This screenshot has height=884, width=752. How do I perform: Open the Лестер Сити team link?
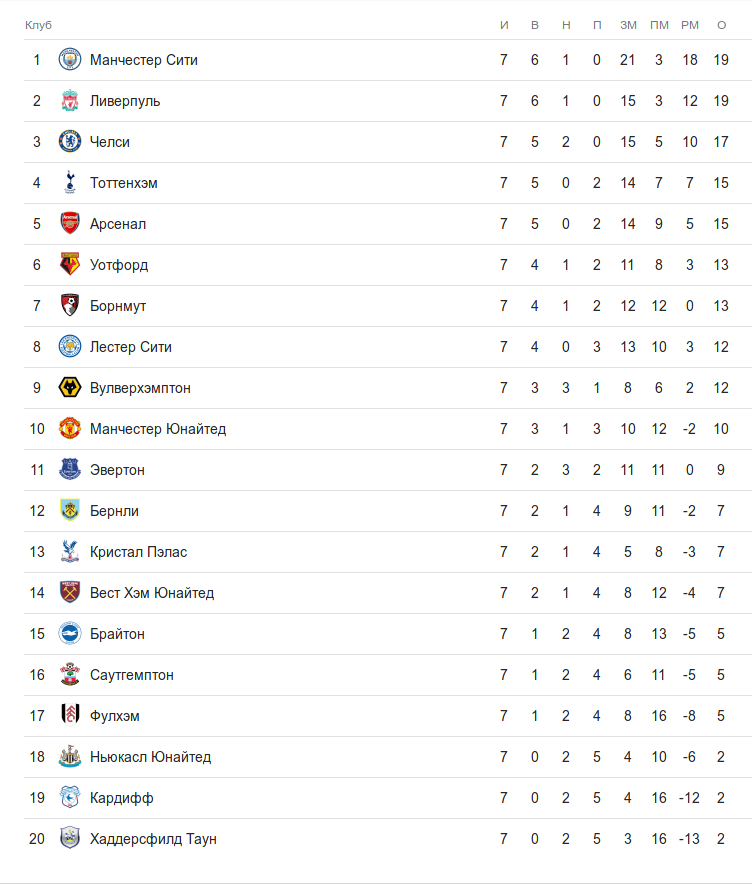click(131, 347)
